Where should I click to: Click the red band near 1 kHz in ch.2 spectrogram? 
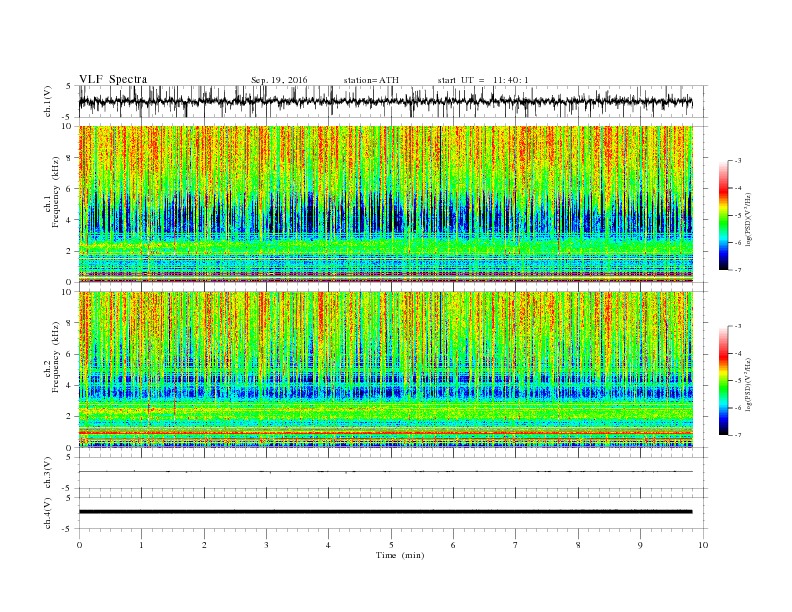point(385,433)
